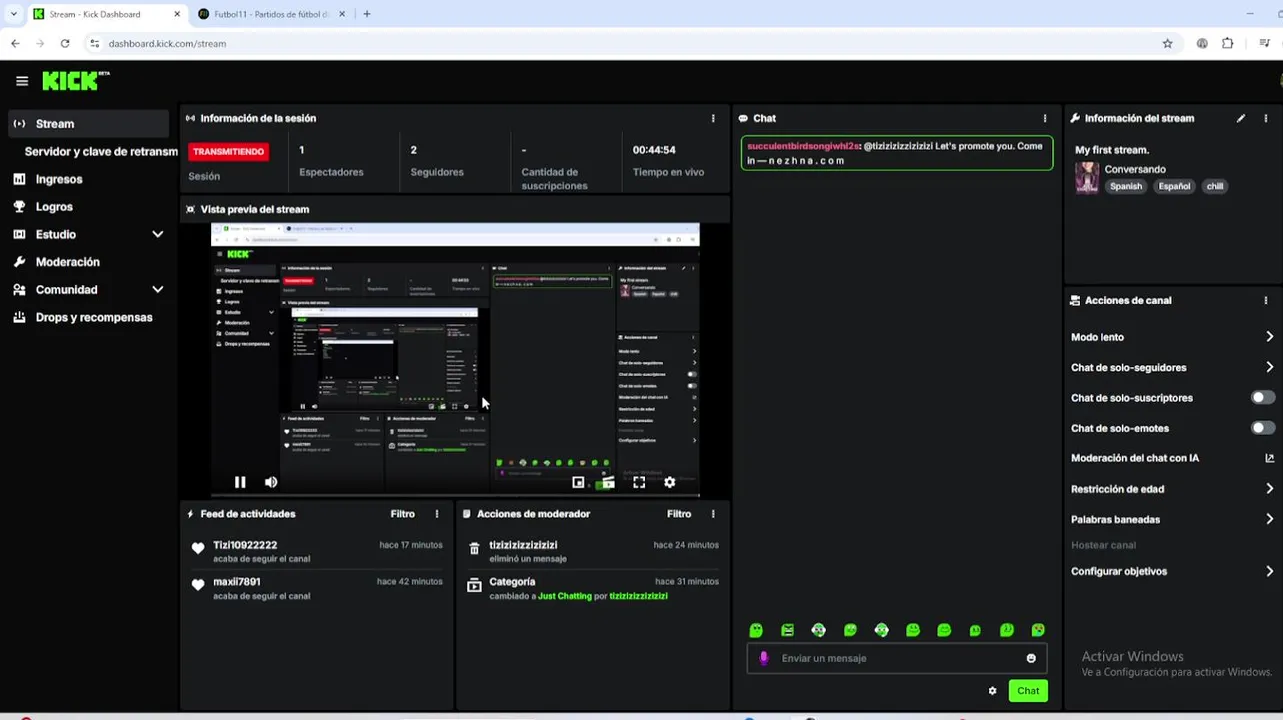Open the tab search dropdown arrow
Screen dimensions: 1283x720
(x=13, y=14)
